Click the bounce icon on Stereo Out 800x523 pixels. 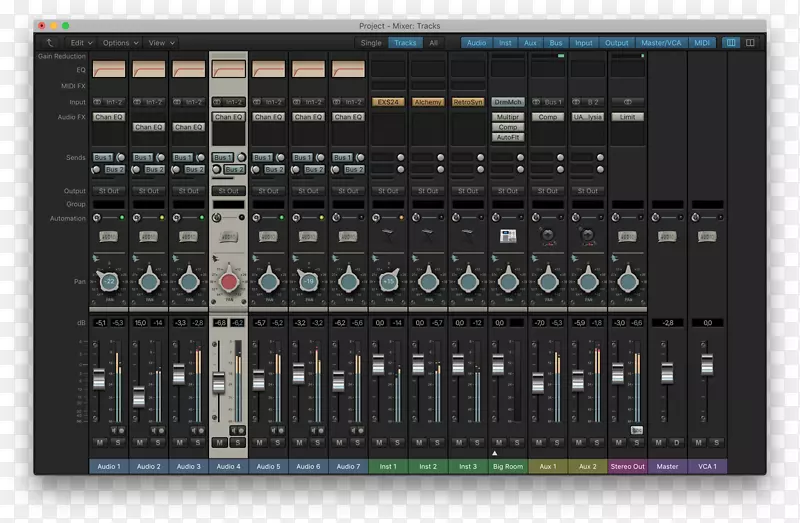pyautogui.click(x=637, y=430)
